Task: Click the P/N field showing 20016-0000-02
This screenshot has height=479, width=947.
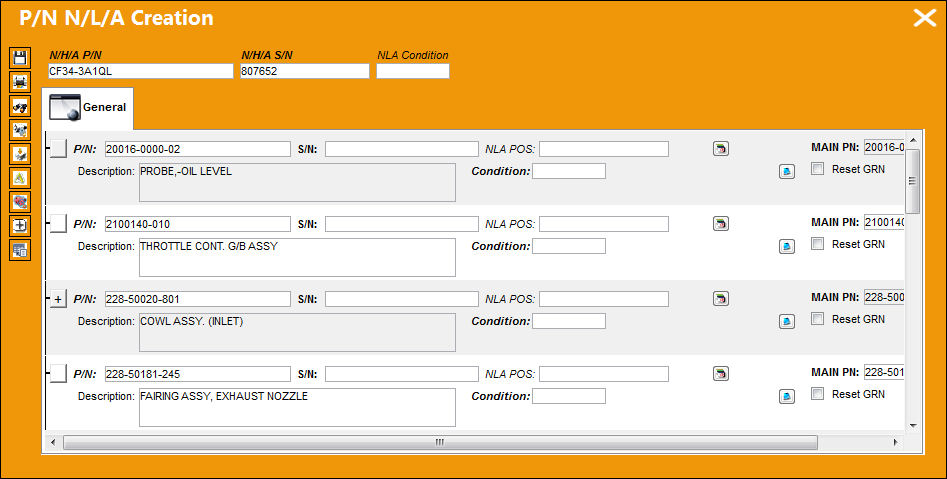Action: tap(197, 149)
